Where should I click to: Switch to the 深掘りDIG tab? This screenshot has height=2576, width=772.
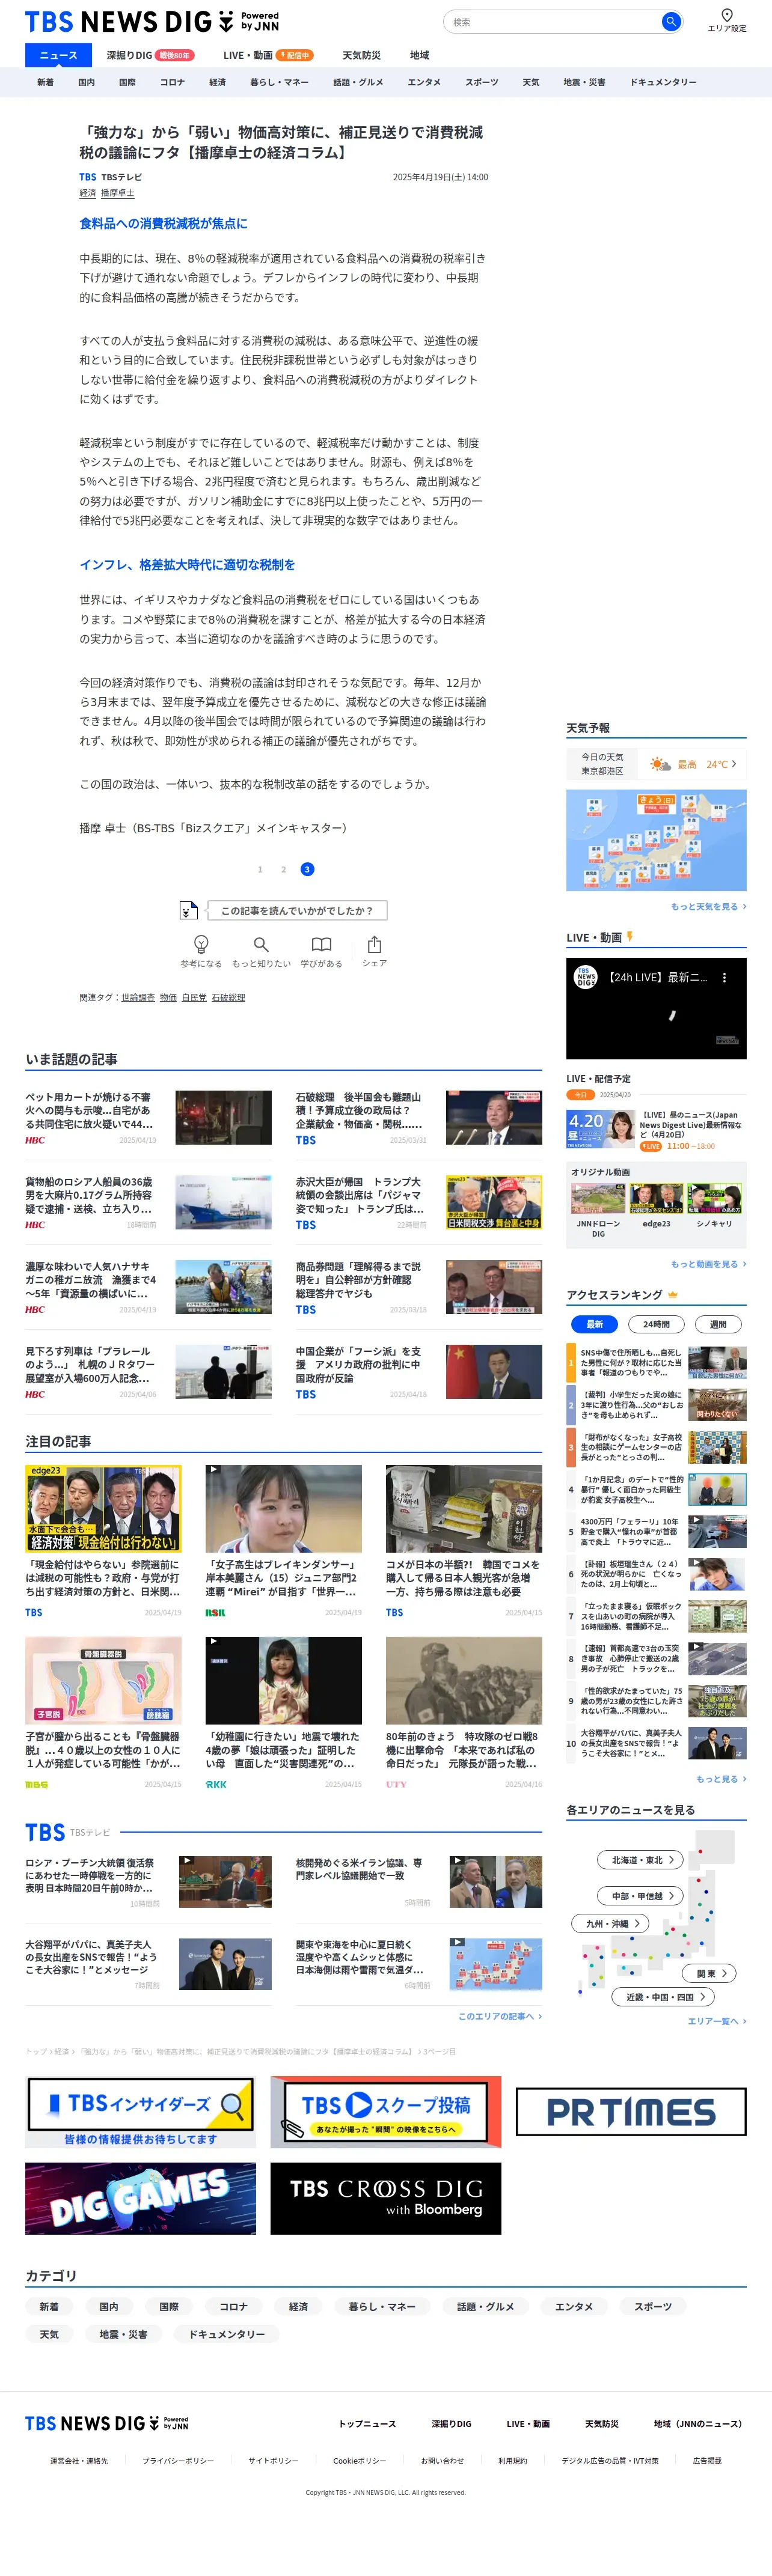click(x=150, y=55)
